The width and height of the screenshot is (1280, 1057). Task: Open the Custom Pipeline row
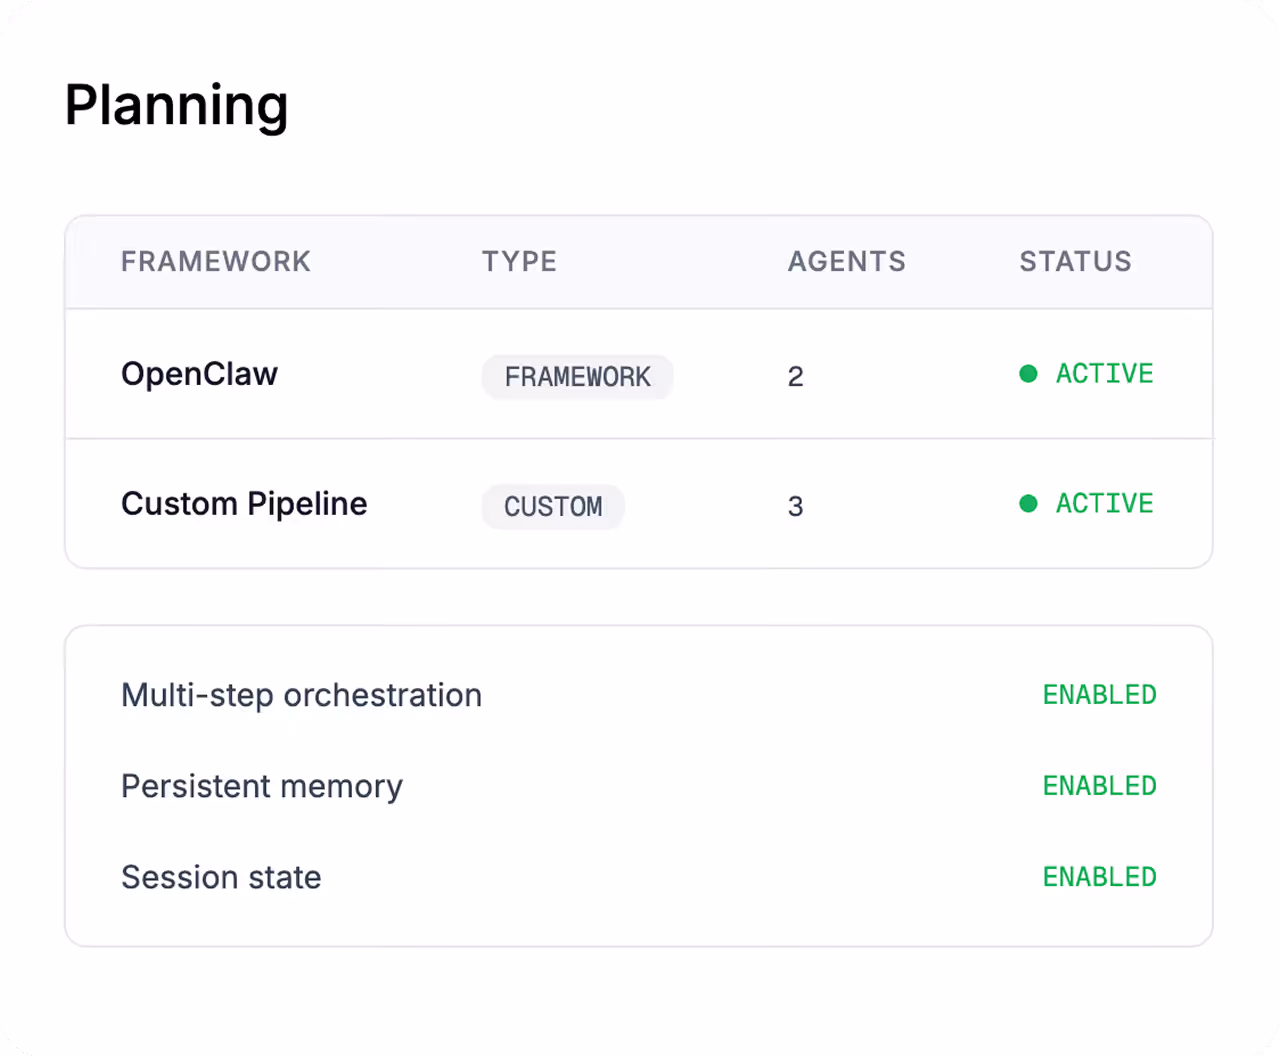[x=244, y=504]
